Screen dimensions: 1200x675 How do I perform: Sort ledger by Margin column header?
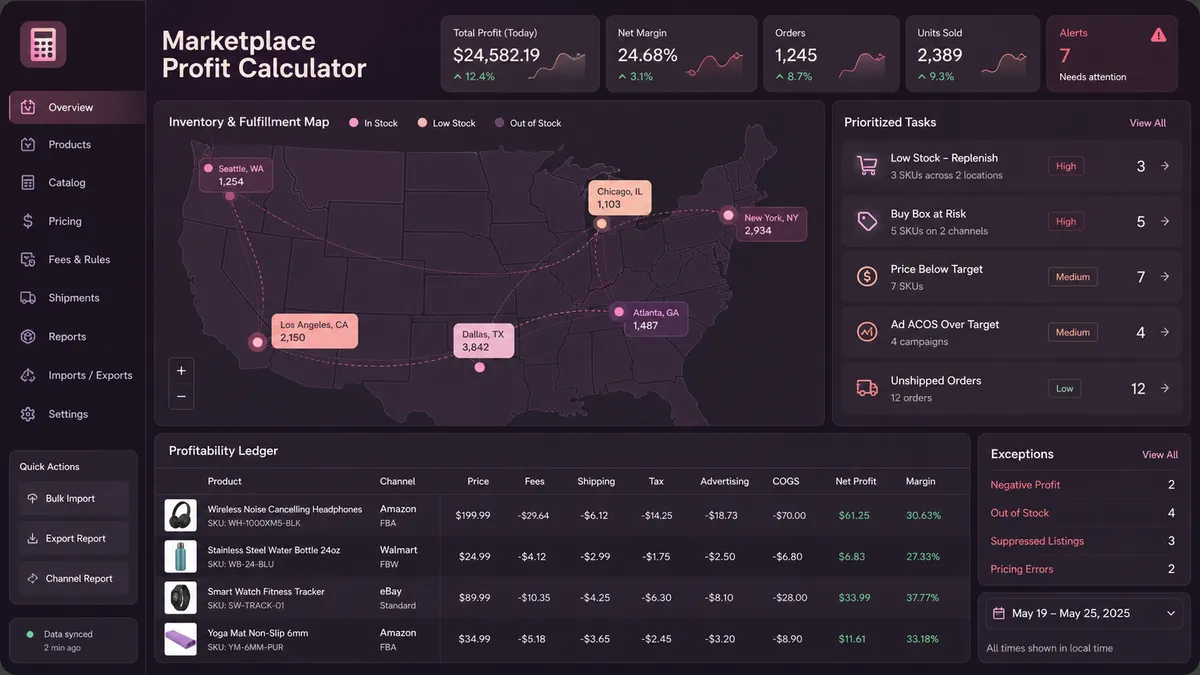tap(921, 481)
